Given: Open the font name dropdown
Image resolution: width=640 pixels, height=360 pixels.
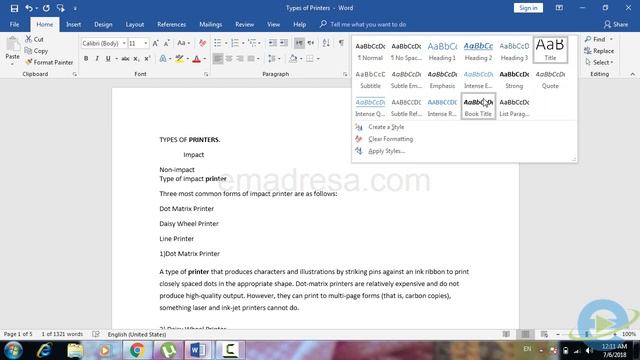Looking at the screenshot, I should 124,43.
